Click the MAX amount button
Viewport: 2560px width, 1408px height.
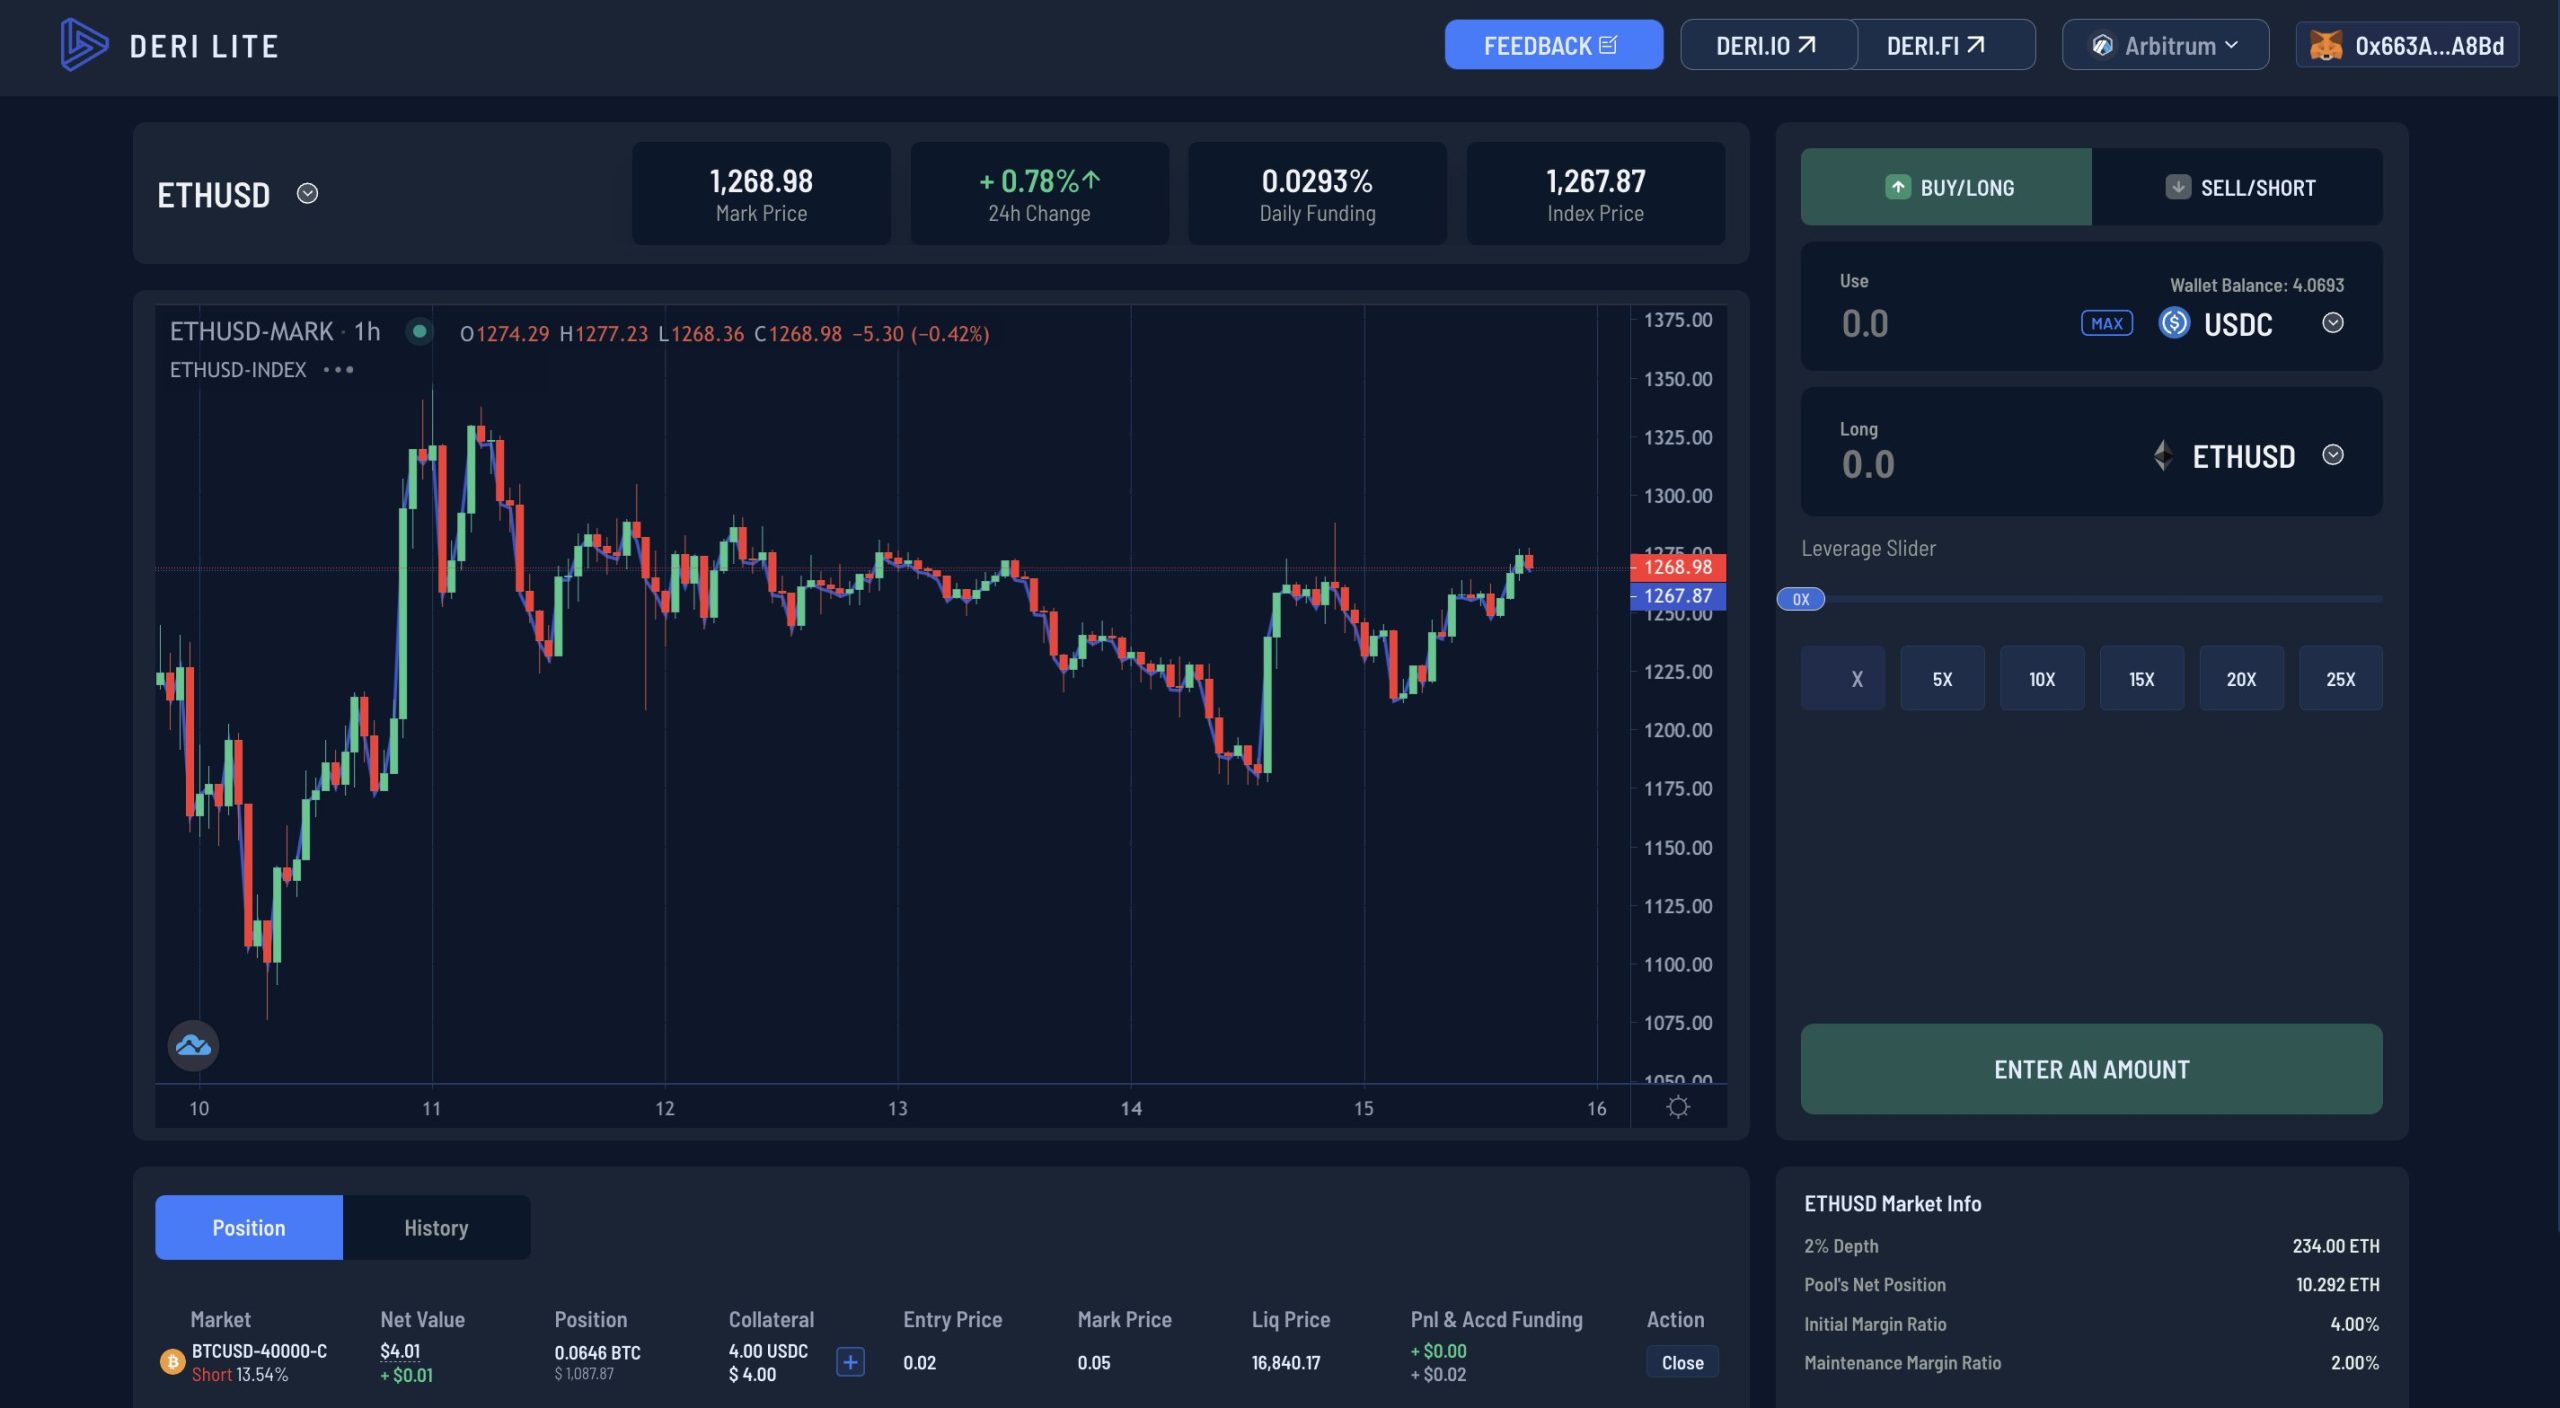point(2106,323)
